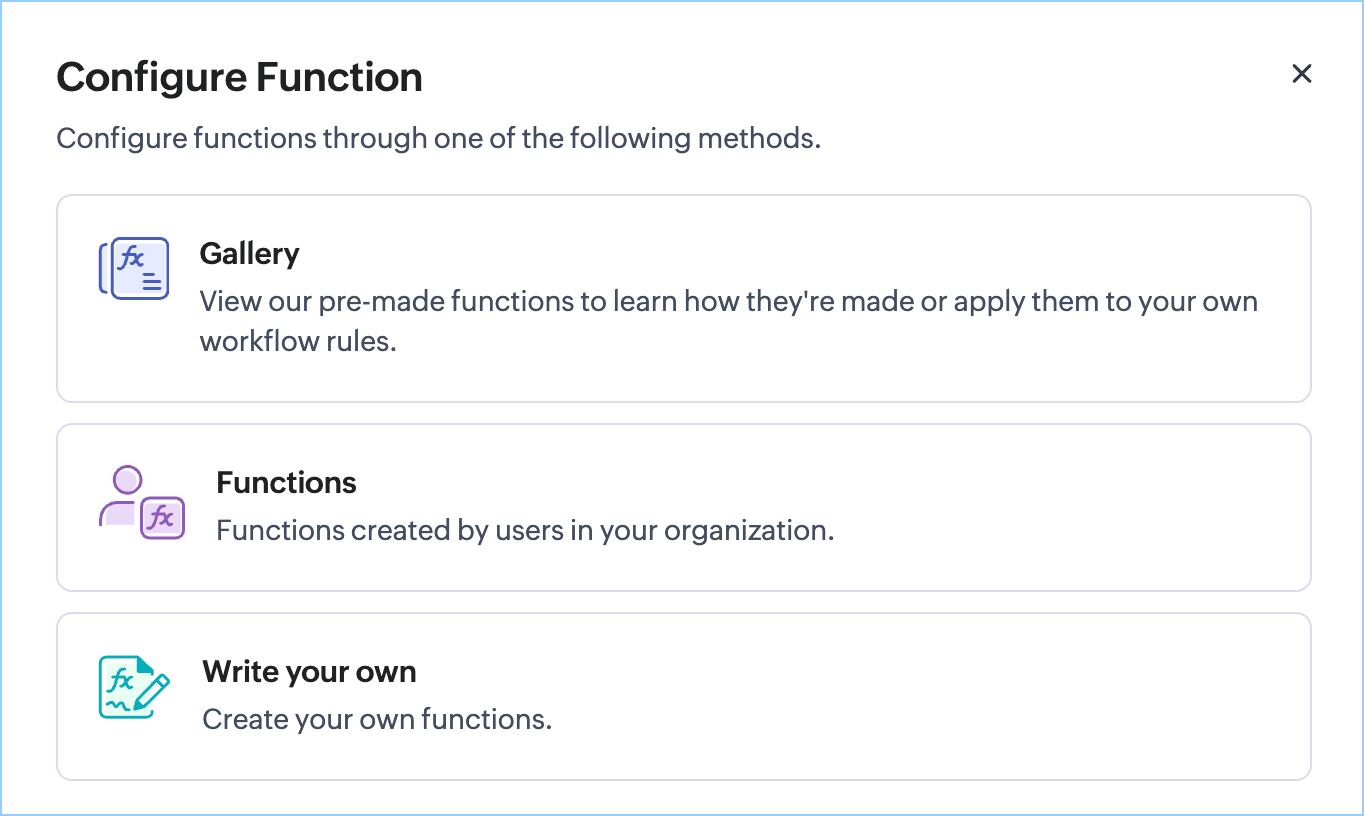
Task: Click the pencil on Write your own icon
Action: click(x=152, y=692)
